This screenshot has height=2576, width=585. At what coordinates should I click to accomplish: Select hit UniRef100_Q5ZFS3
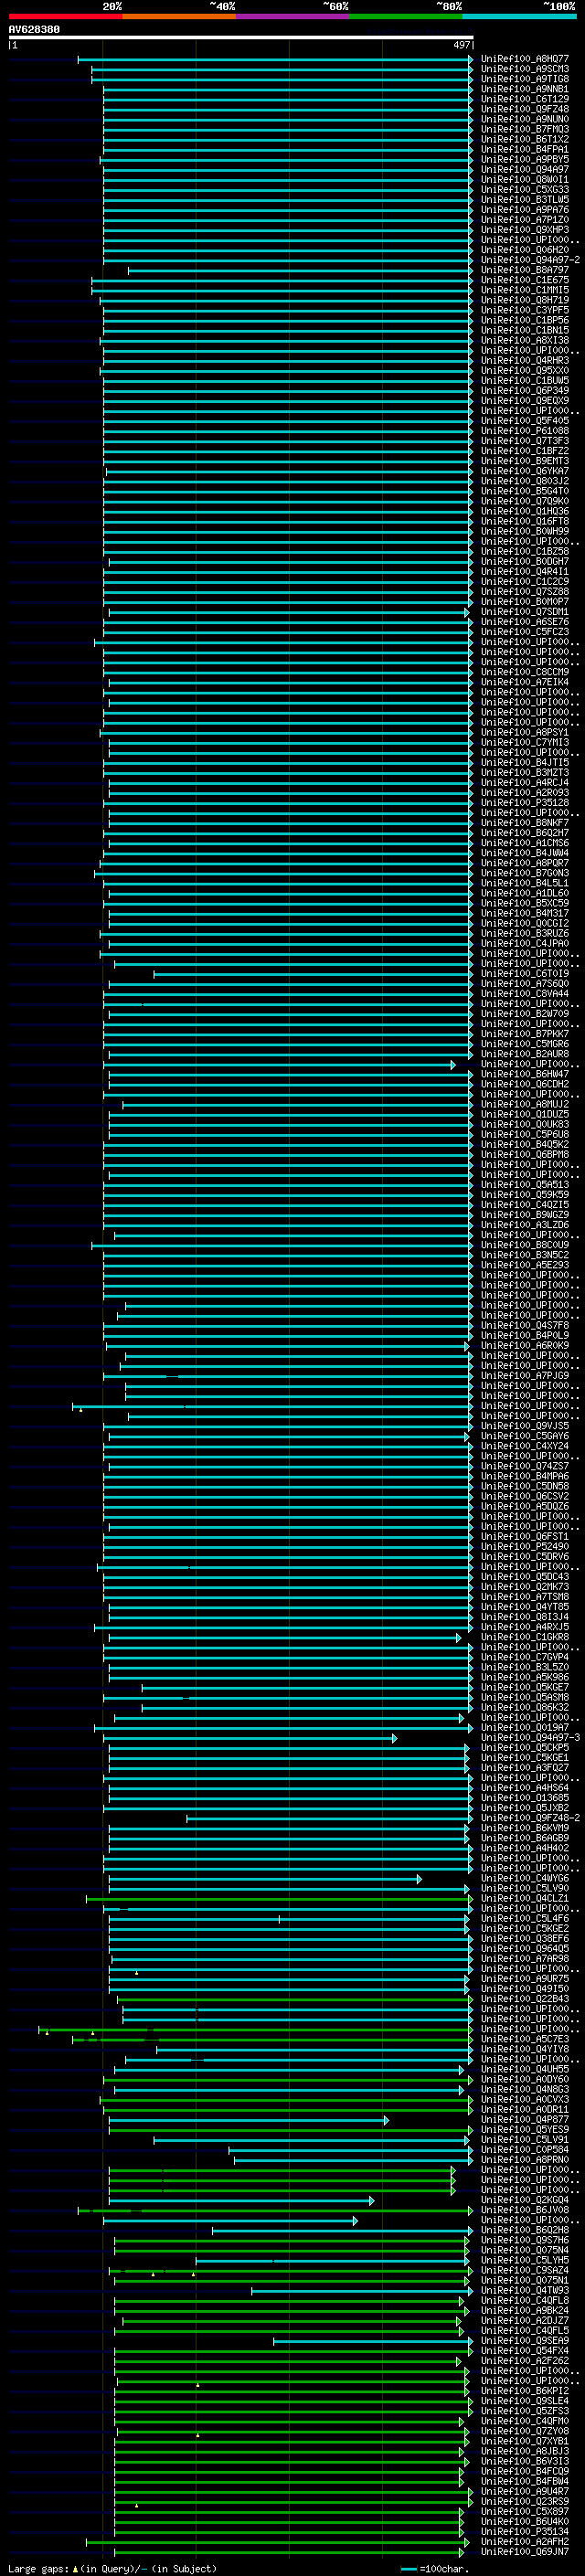pos(525,2410)
